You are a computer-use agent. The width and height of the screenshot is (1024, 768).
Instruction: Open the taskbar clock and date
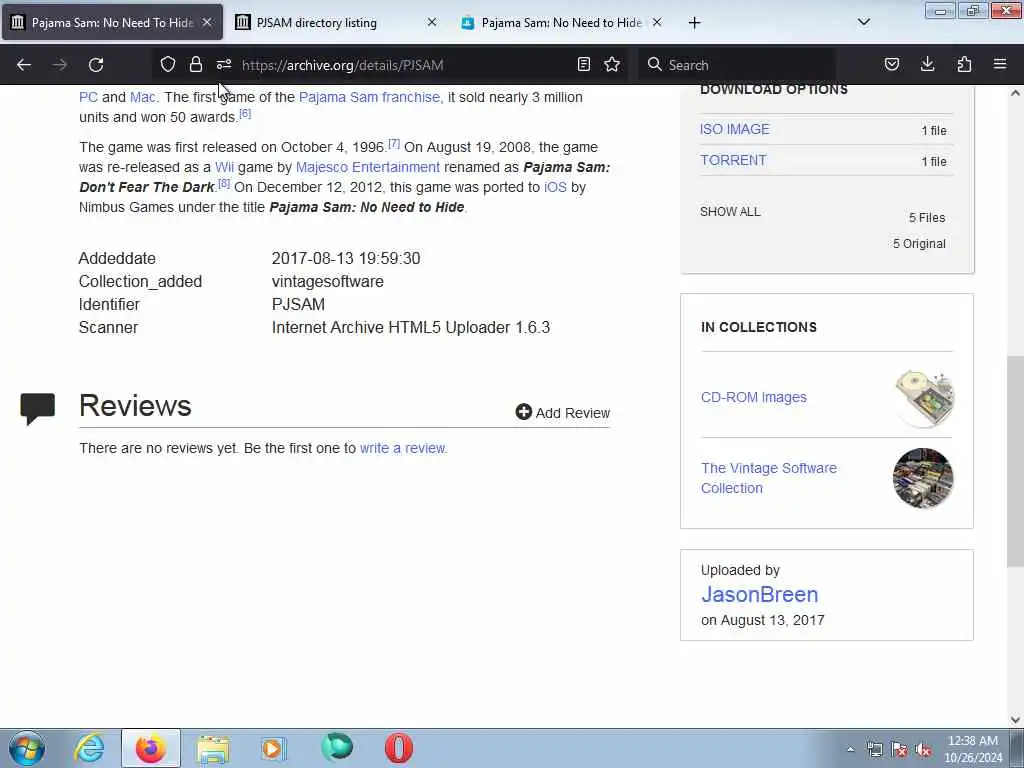point(973,749)
